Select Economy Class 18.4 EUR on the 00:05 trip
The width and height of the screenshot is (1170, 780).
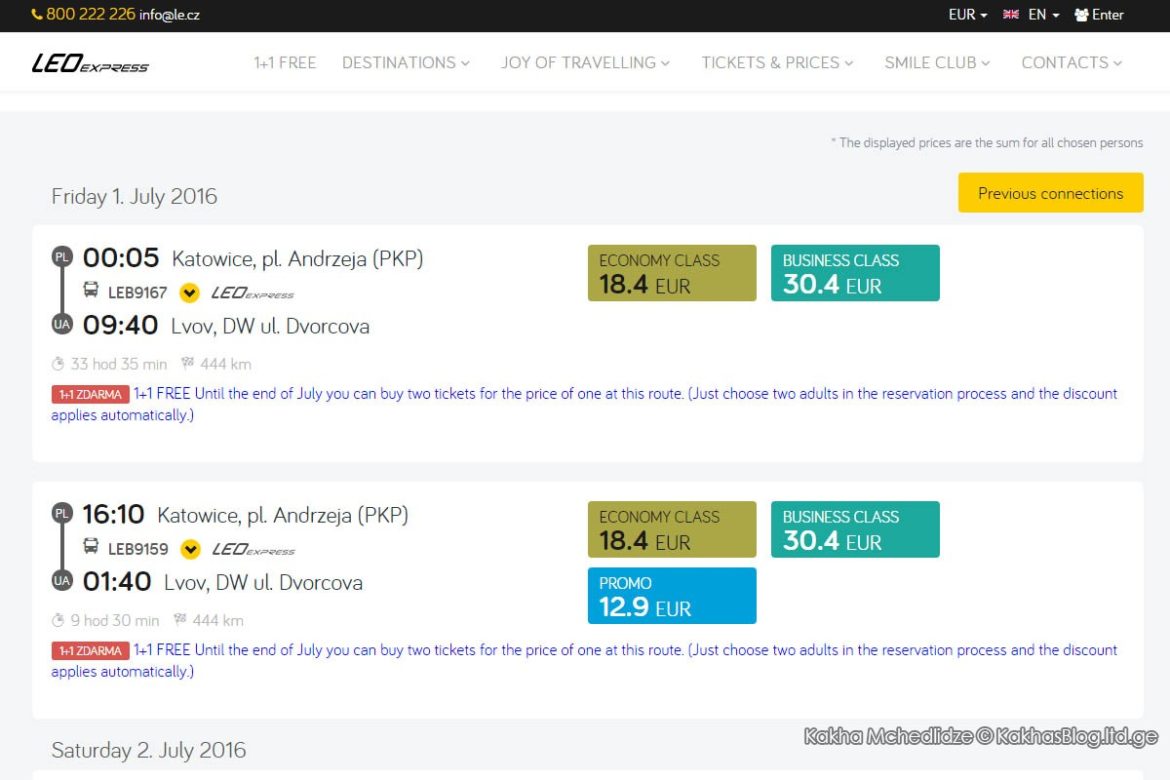tap(672, 273)
